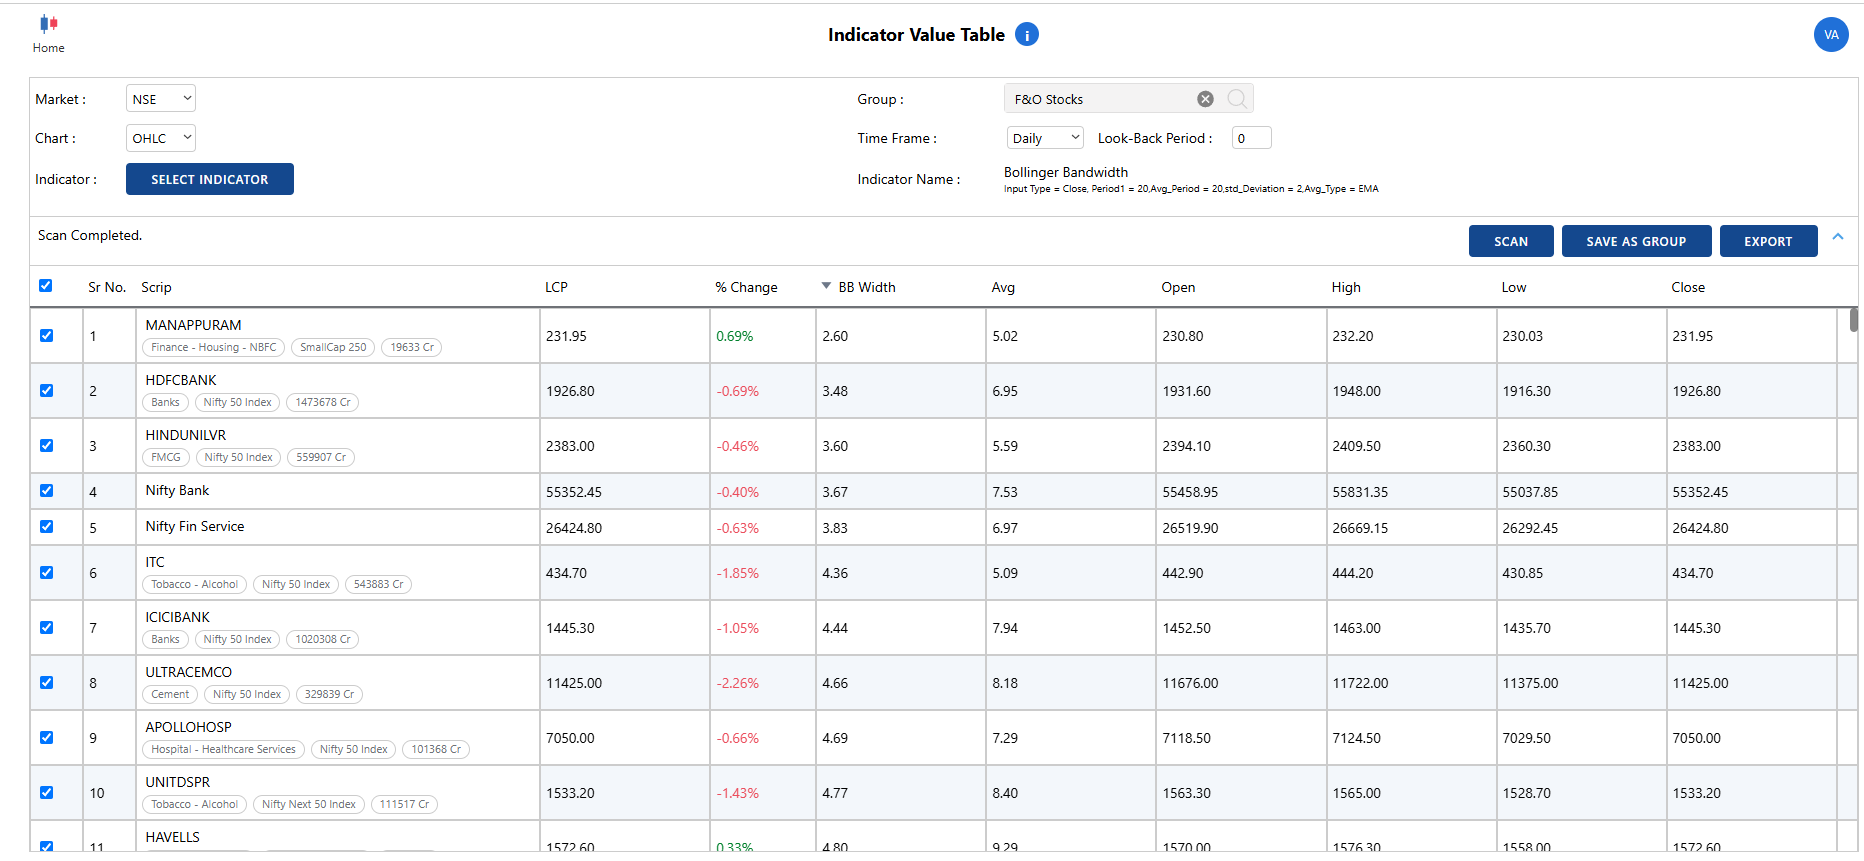Sort by the % Change column header
This screenshot has width=1864, height=861.
746,287
